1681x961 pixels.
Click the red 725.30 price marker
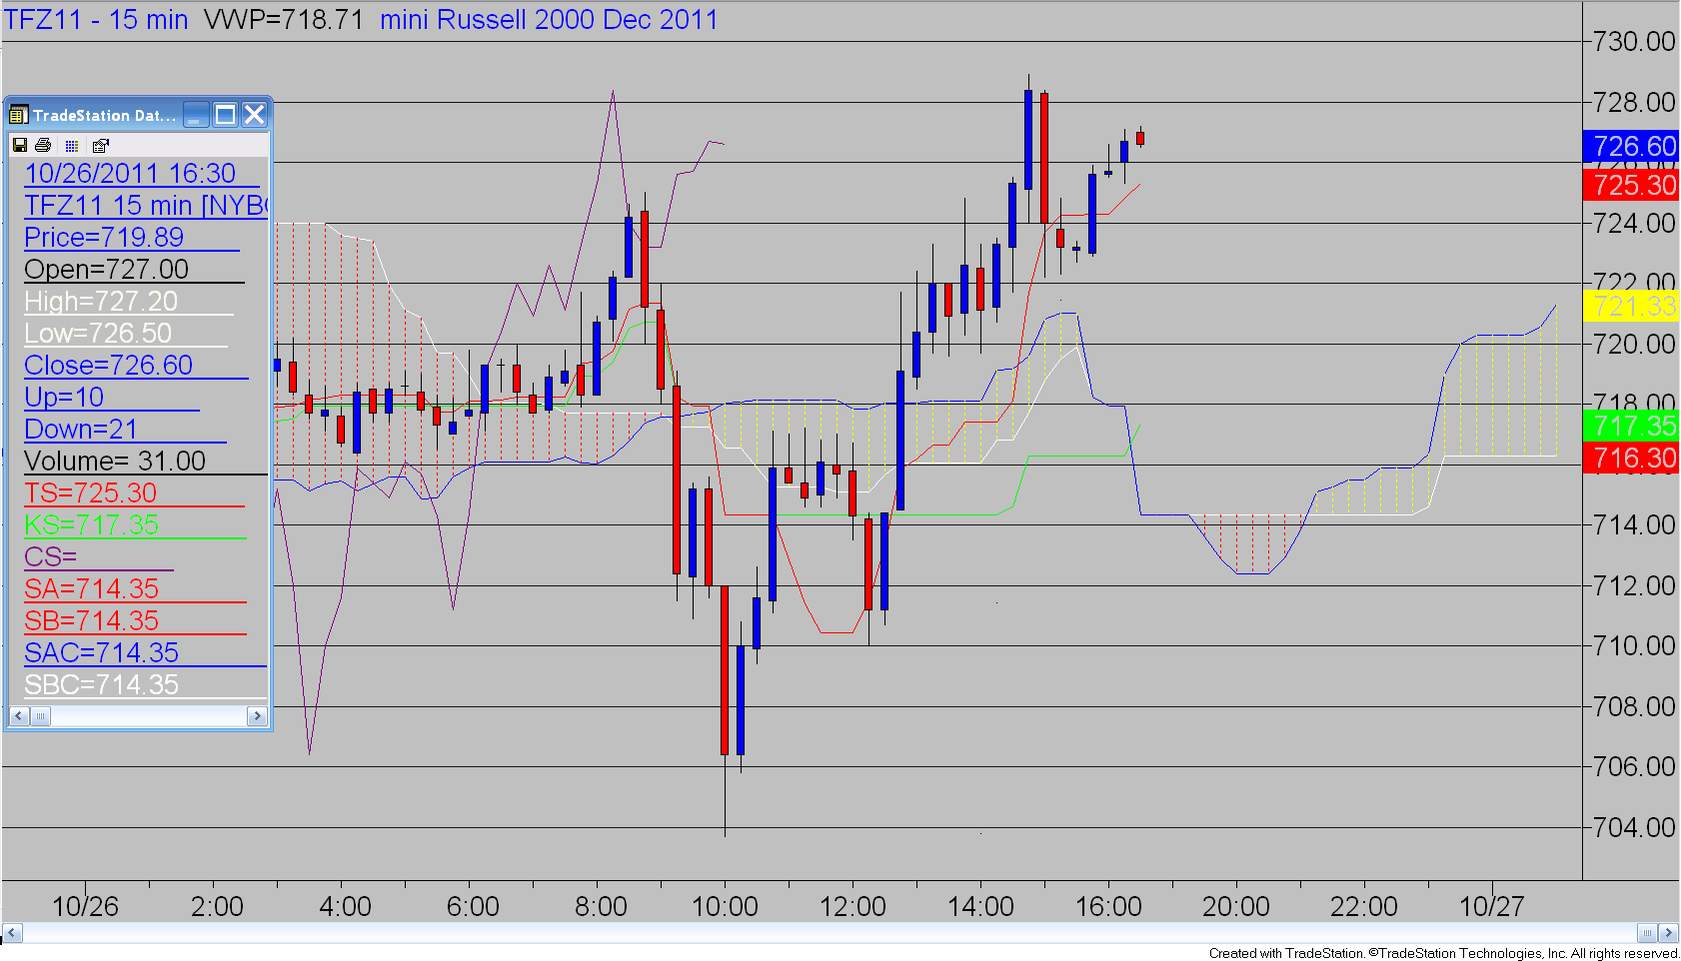coord(1631,185)
